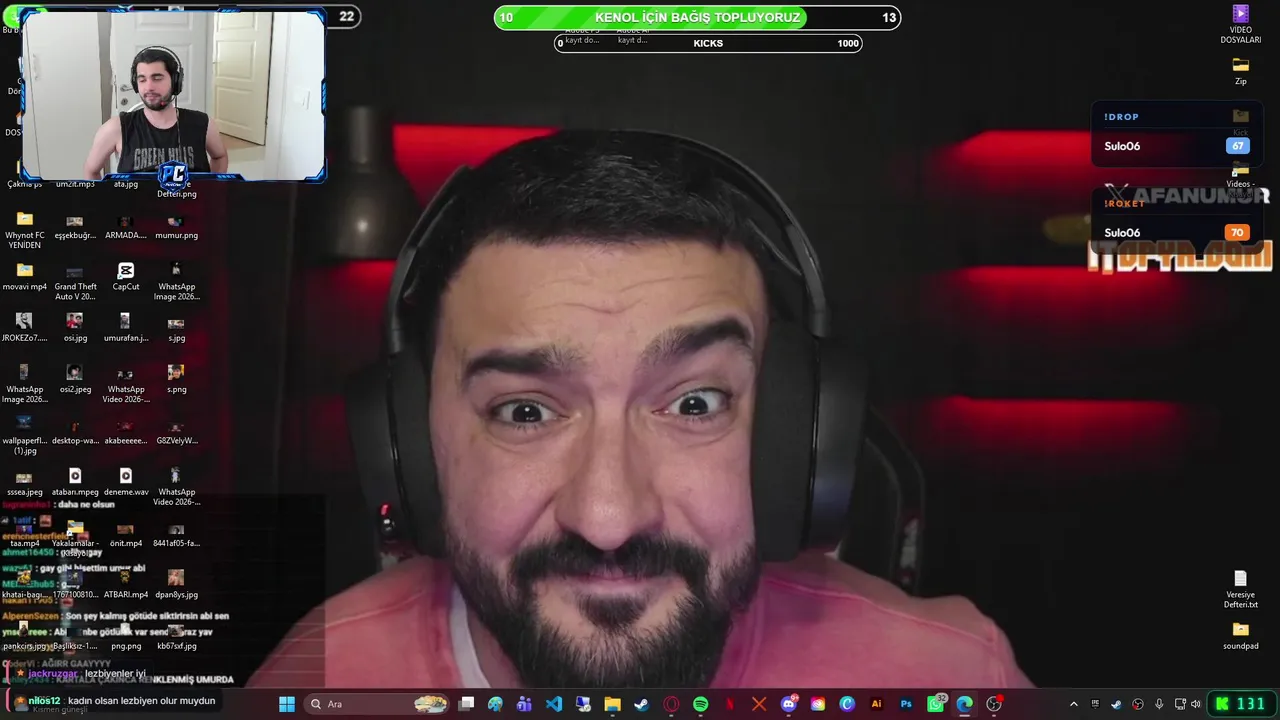Select the atabarı.mpeg media file

(75, 481)
